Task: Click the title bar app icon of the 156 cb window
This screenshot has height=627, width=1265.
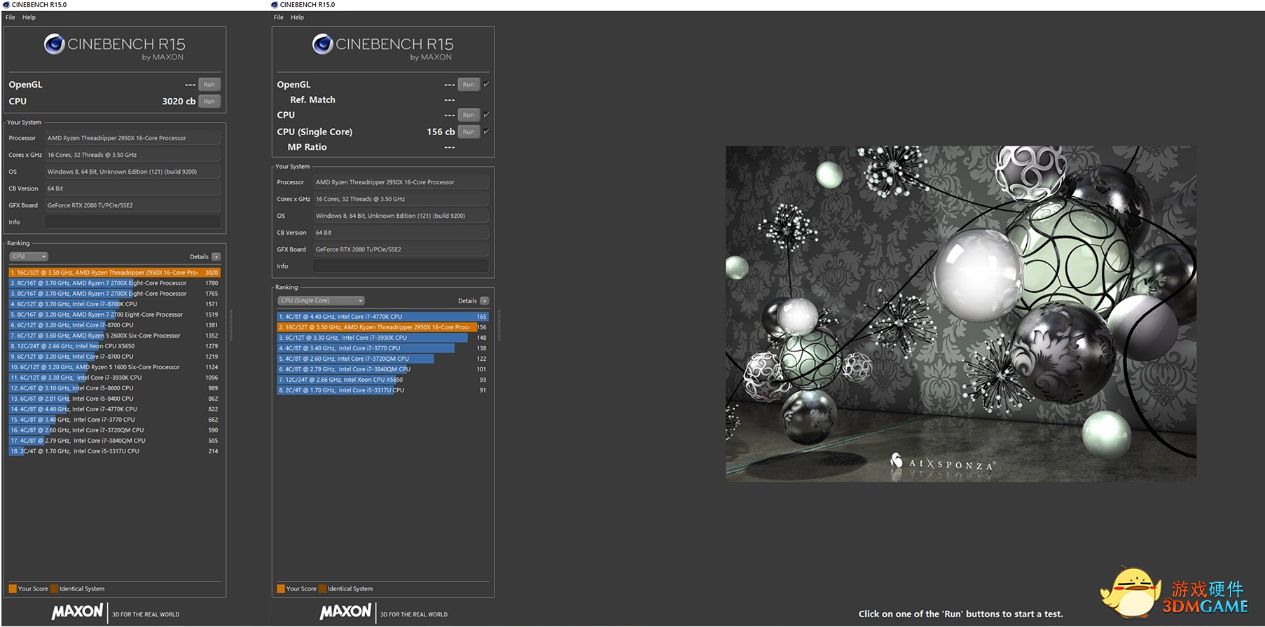Action: [x=274, y=5]
